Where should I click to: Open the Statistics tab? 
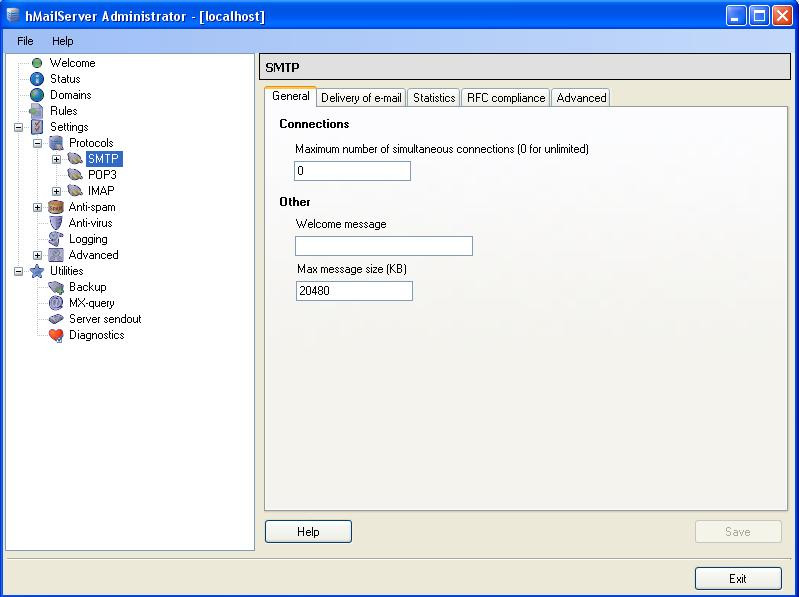click(x=434, y=98)
